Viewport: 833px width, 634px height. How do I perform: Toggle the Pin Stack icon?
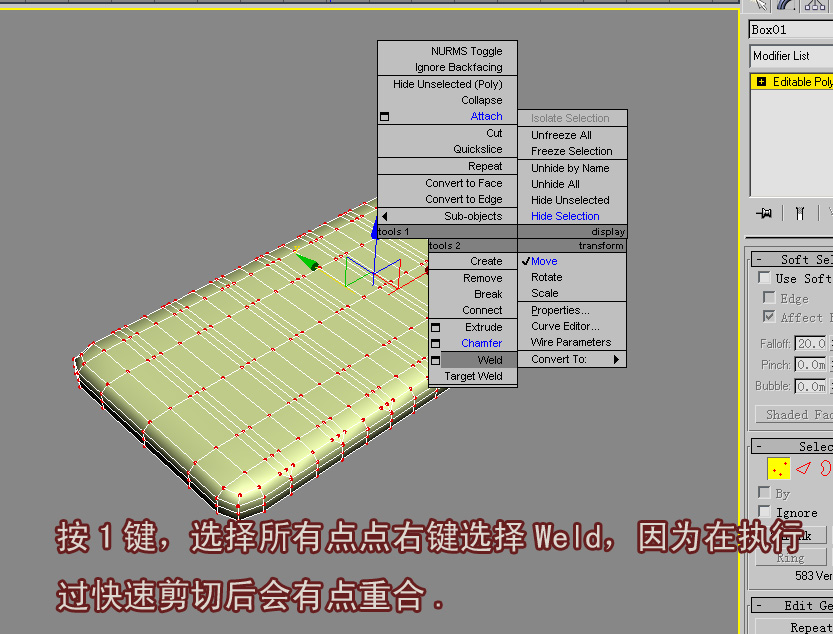[764, 213]
